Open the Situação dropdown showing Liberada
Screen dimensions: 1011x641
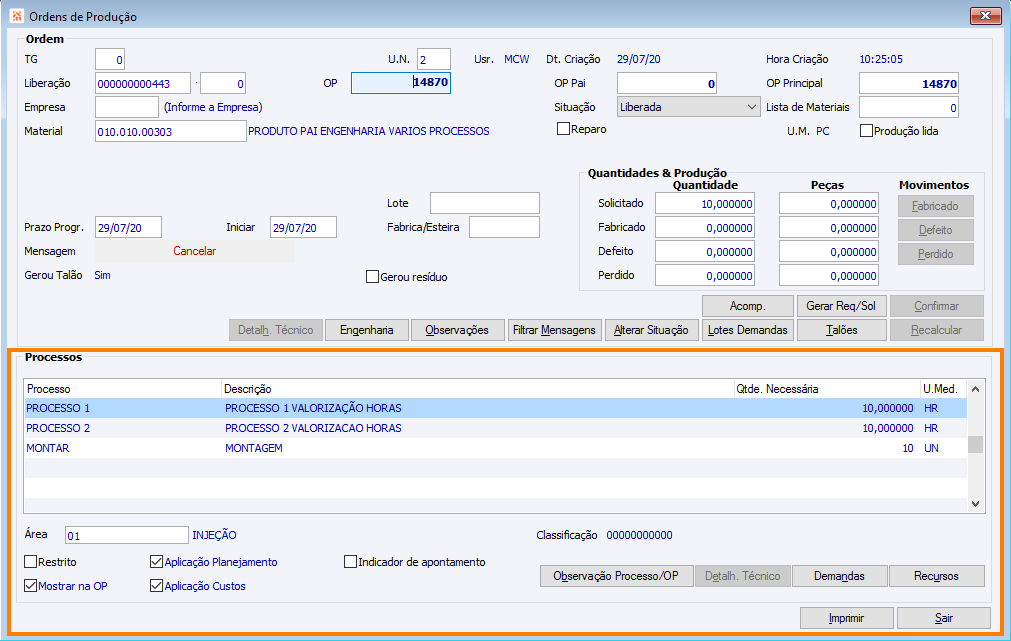click(x=687, y=107)
